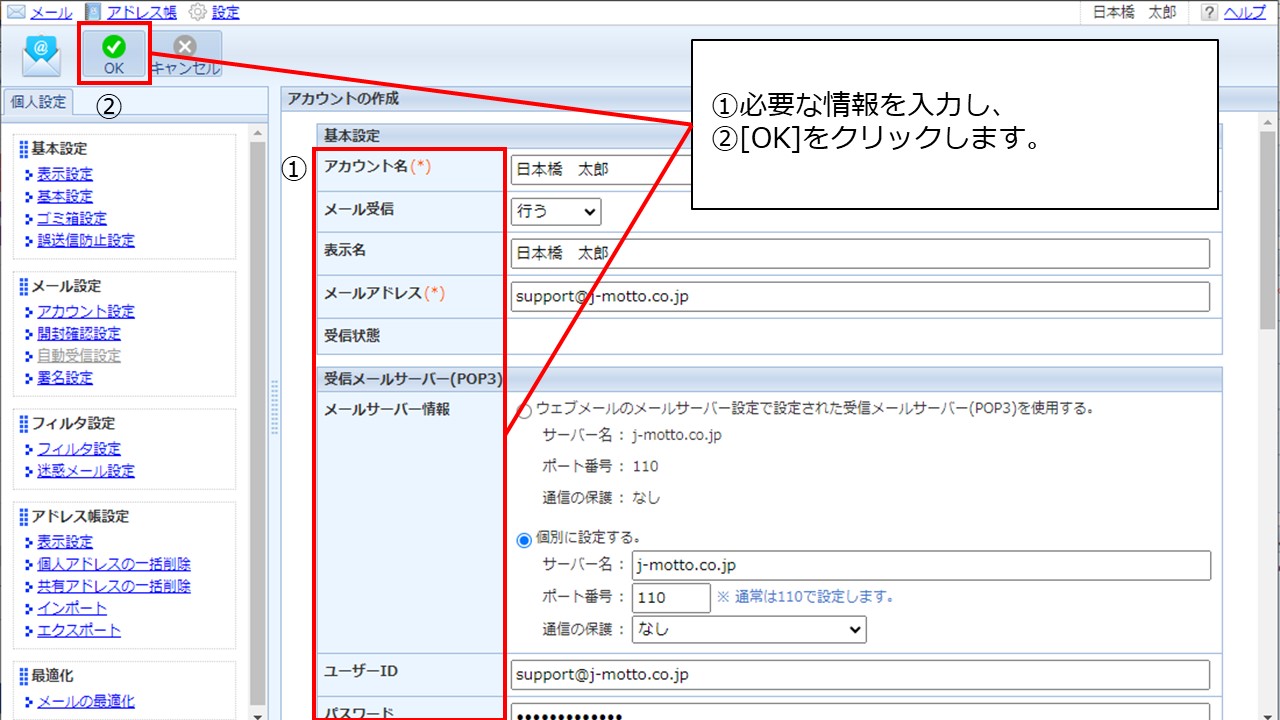Open フィルタ設定 link in sidebar
1280x720 pixels.
[x=79, y=449]
